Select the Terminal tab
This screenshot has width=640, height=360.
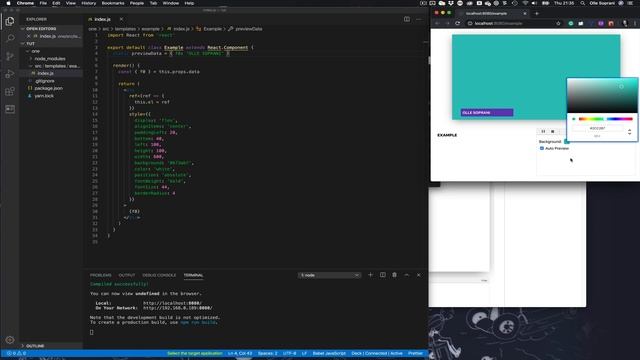pyautogui.click(x=193, y=275)
